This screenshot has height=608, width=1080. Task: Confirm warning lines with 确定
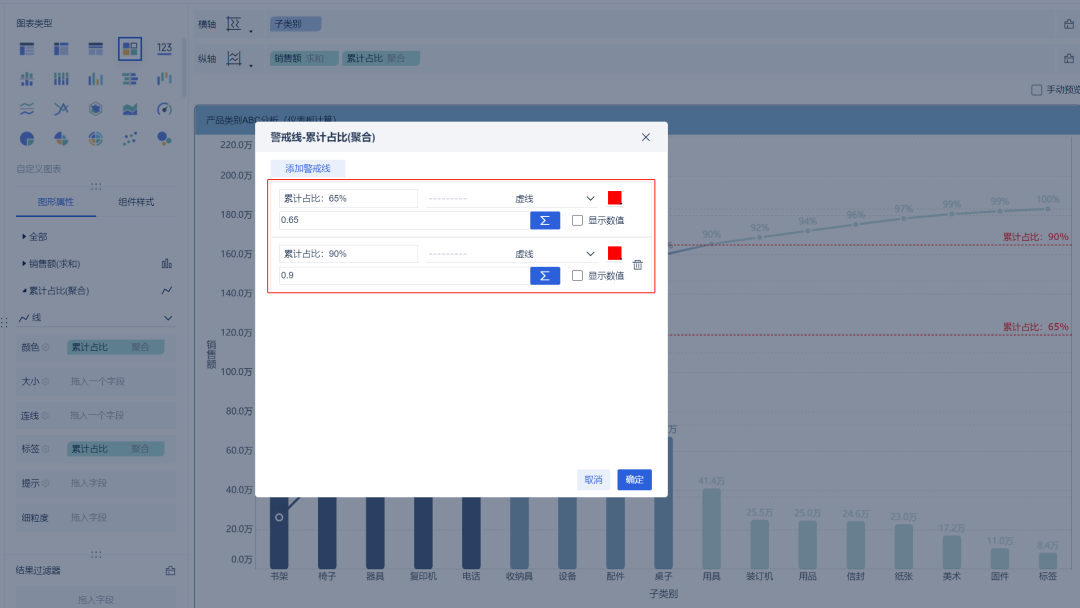click(x=634, y=480)
